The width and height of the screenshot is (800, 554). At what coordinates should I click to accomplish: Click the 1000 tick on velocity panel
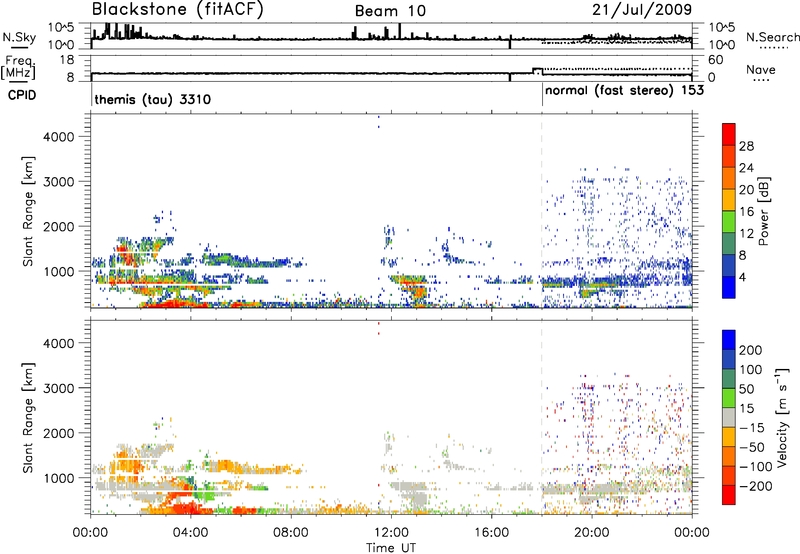pyautogui.click(x=58, y=479)
